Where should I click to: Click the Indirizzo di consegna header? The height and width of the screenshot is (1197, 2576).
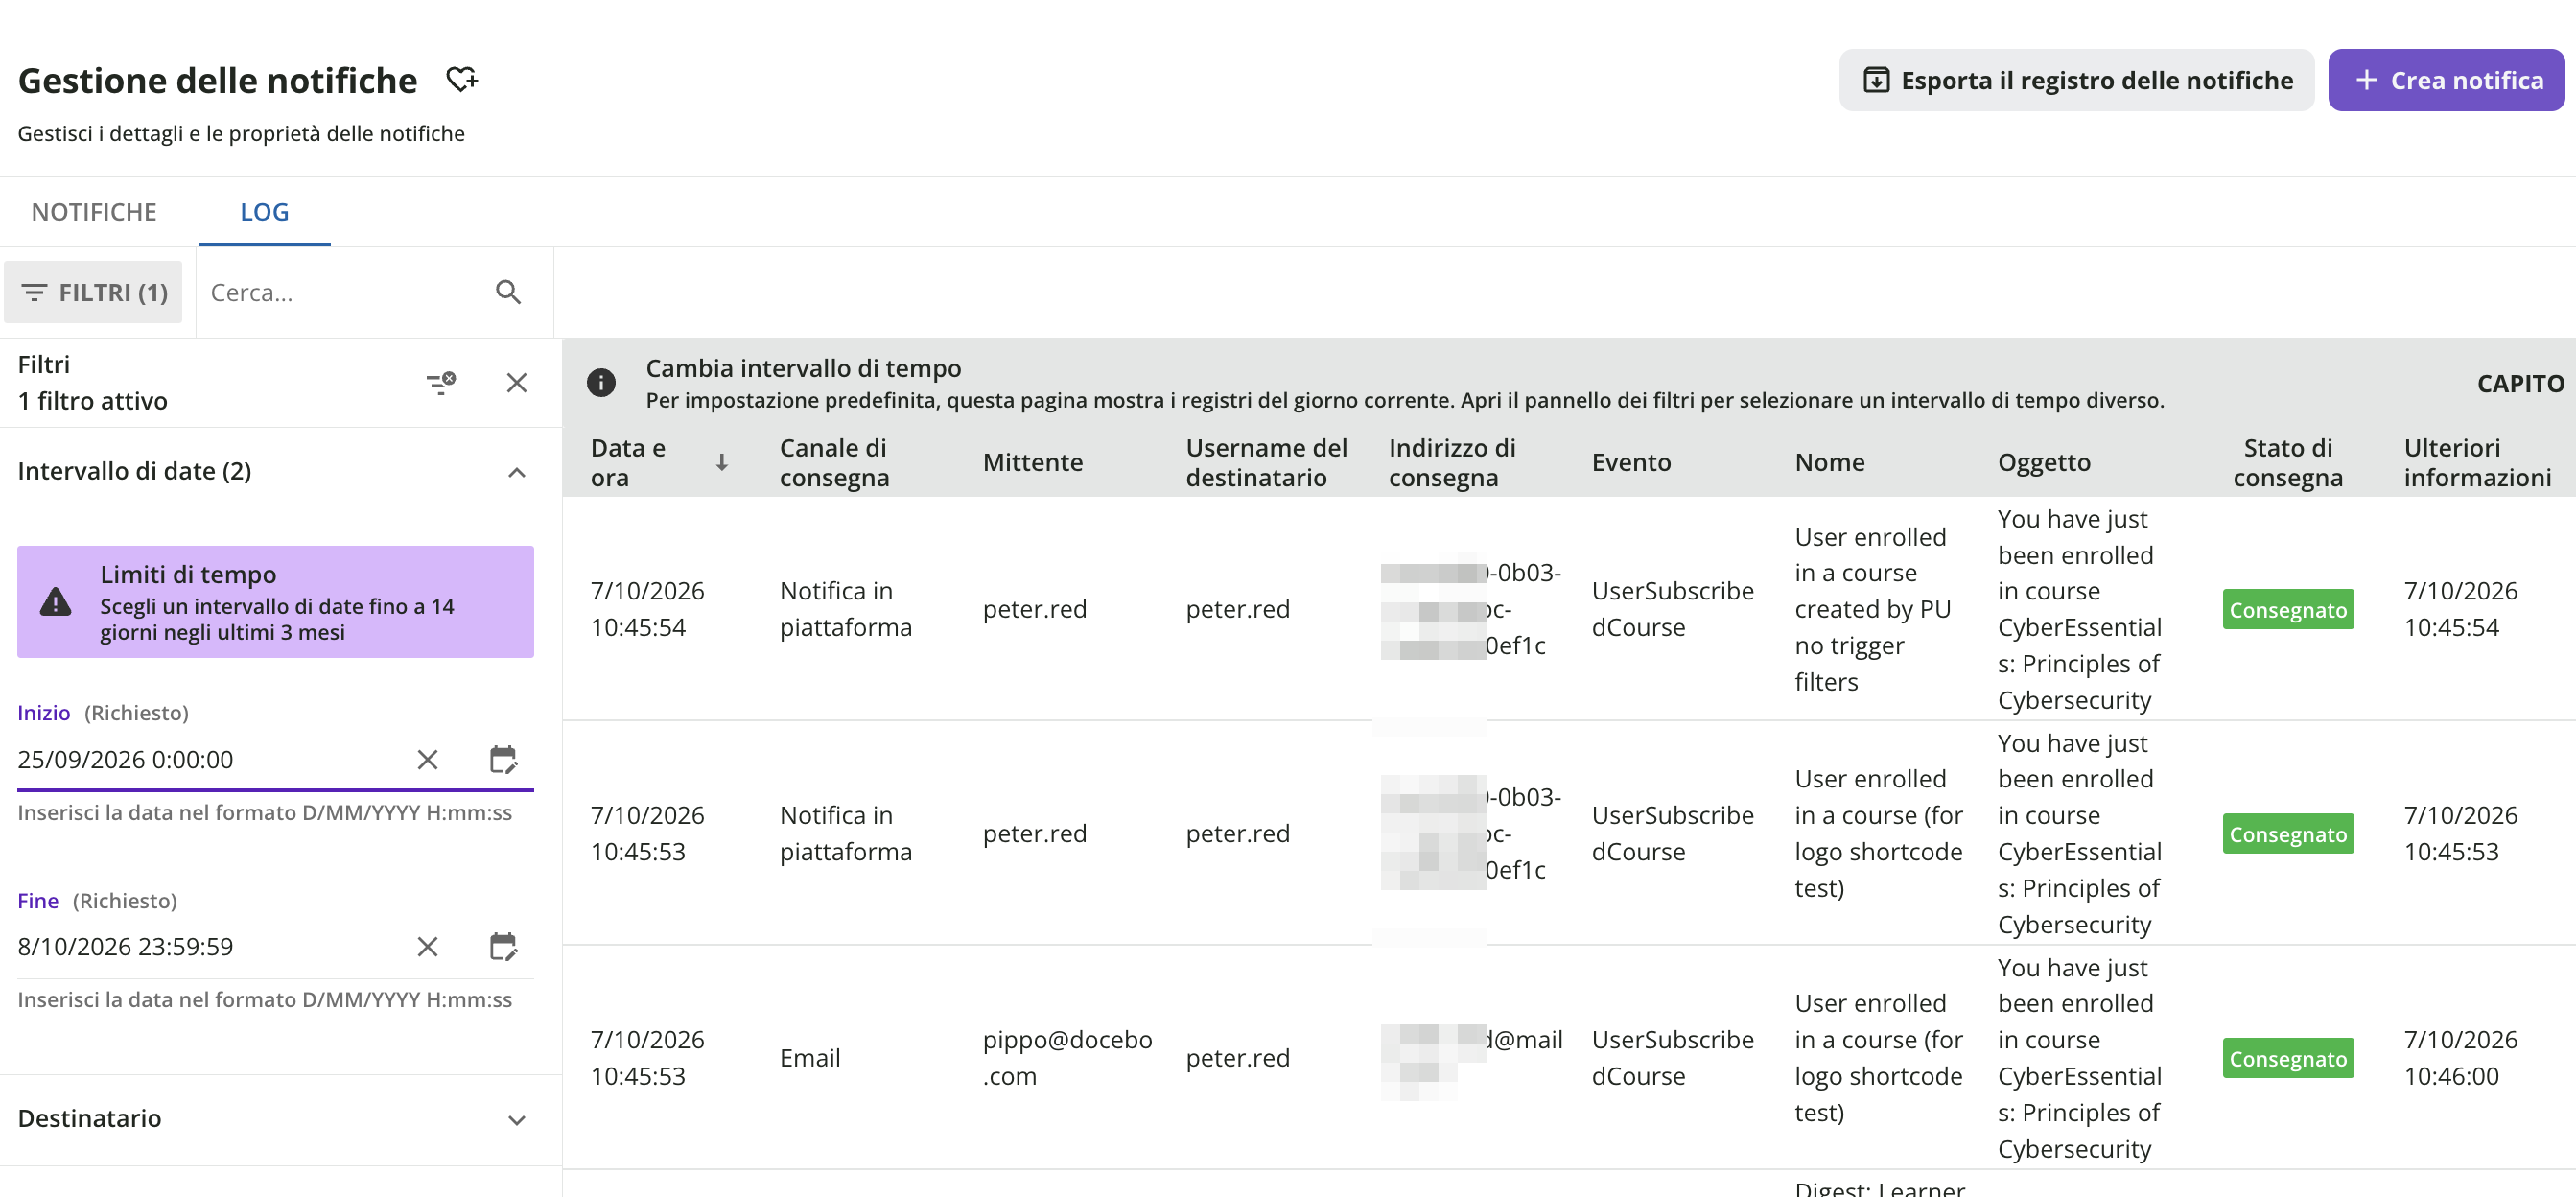[x=1452, y=462]
